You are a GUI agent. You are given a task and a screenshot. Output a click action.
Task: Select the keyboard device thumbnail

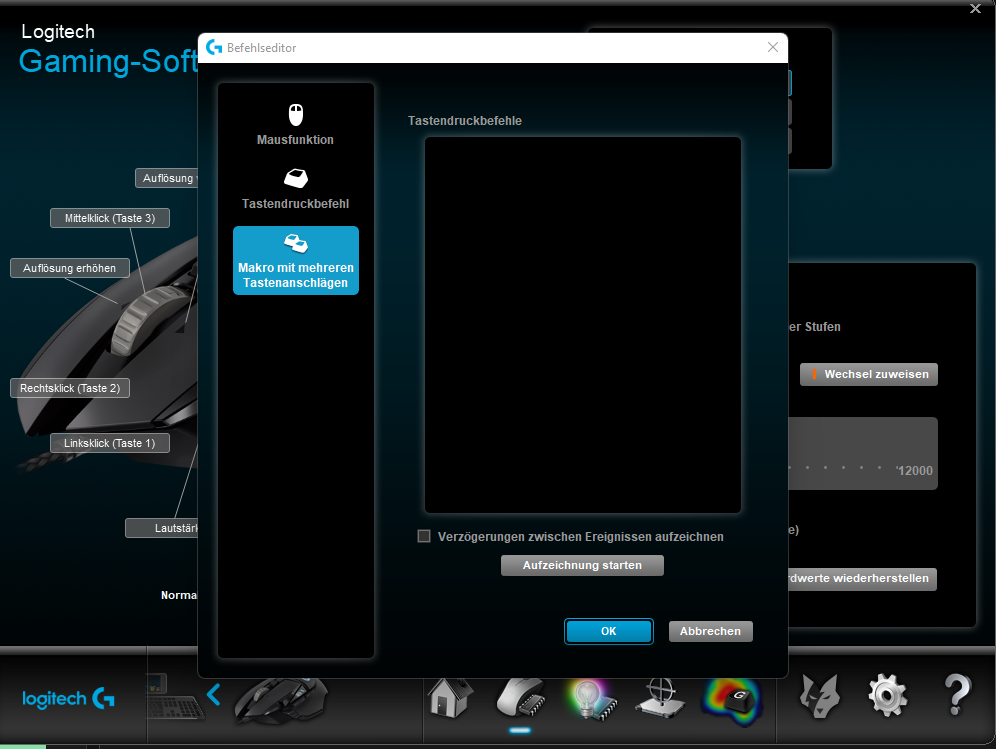click(173, 698)
